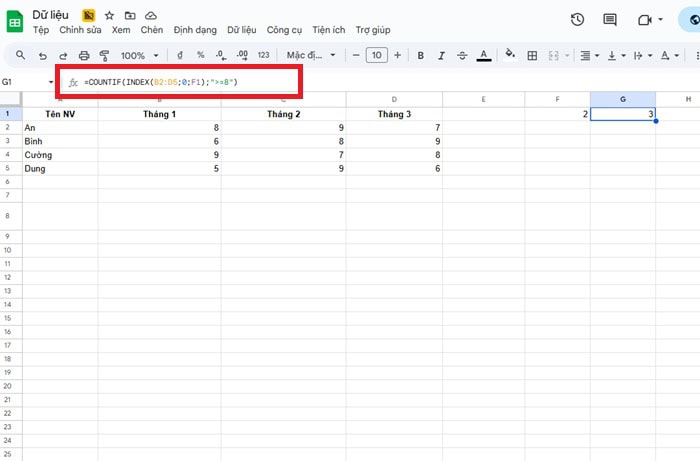
Task: Toggle italic formatting
Action: (x=441, y=55)
